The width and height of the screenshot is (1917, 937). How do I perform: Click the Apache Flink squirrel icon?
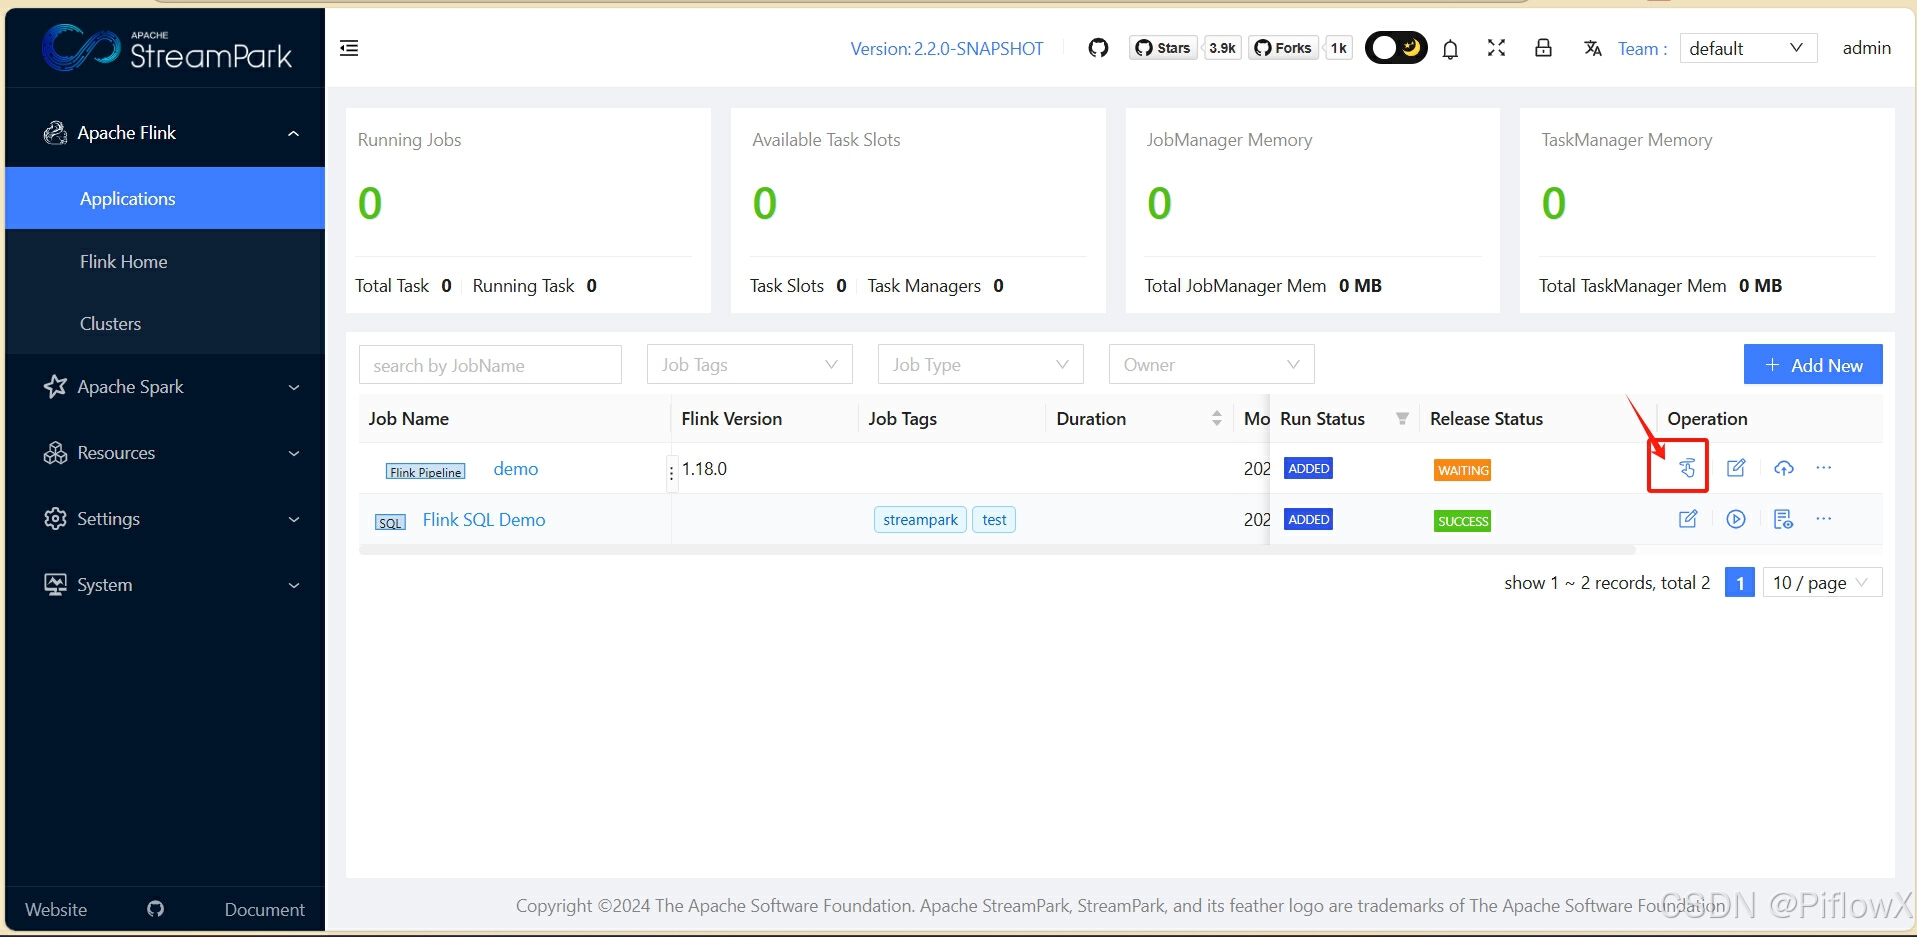click(55, 133)
